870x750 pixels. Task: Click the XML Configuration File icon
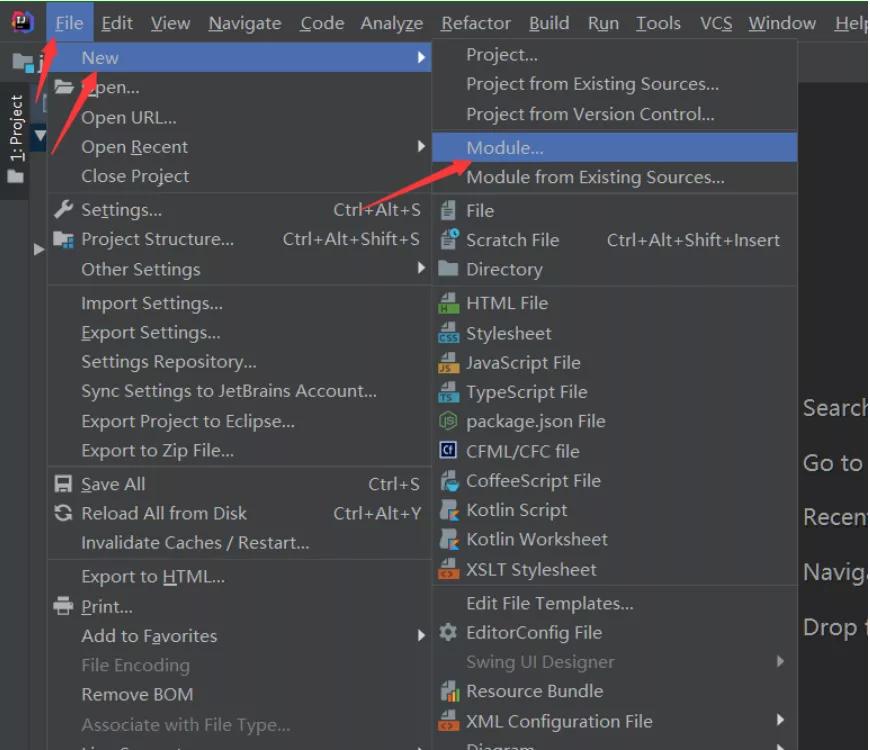click(x=448, y=721)
